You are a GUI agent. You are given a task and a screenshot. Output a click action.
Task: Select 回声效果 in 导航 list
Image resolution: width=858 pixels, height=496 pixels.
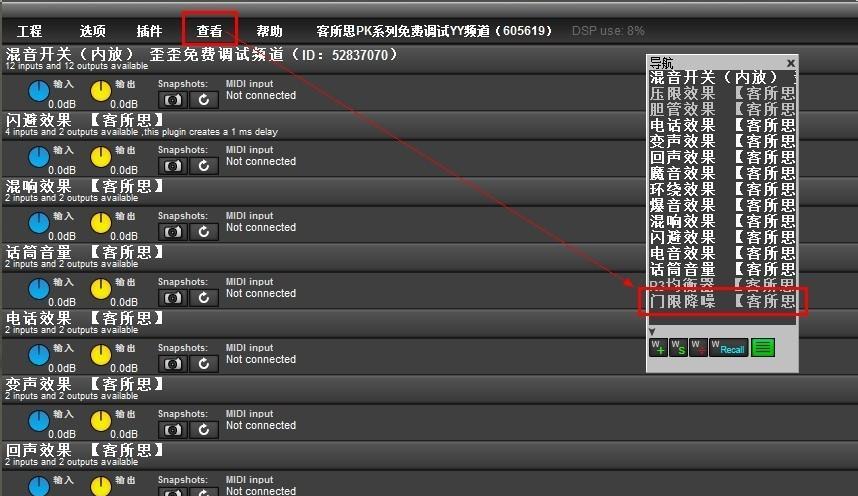(x=722, y=157)
